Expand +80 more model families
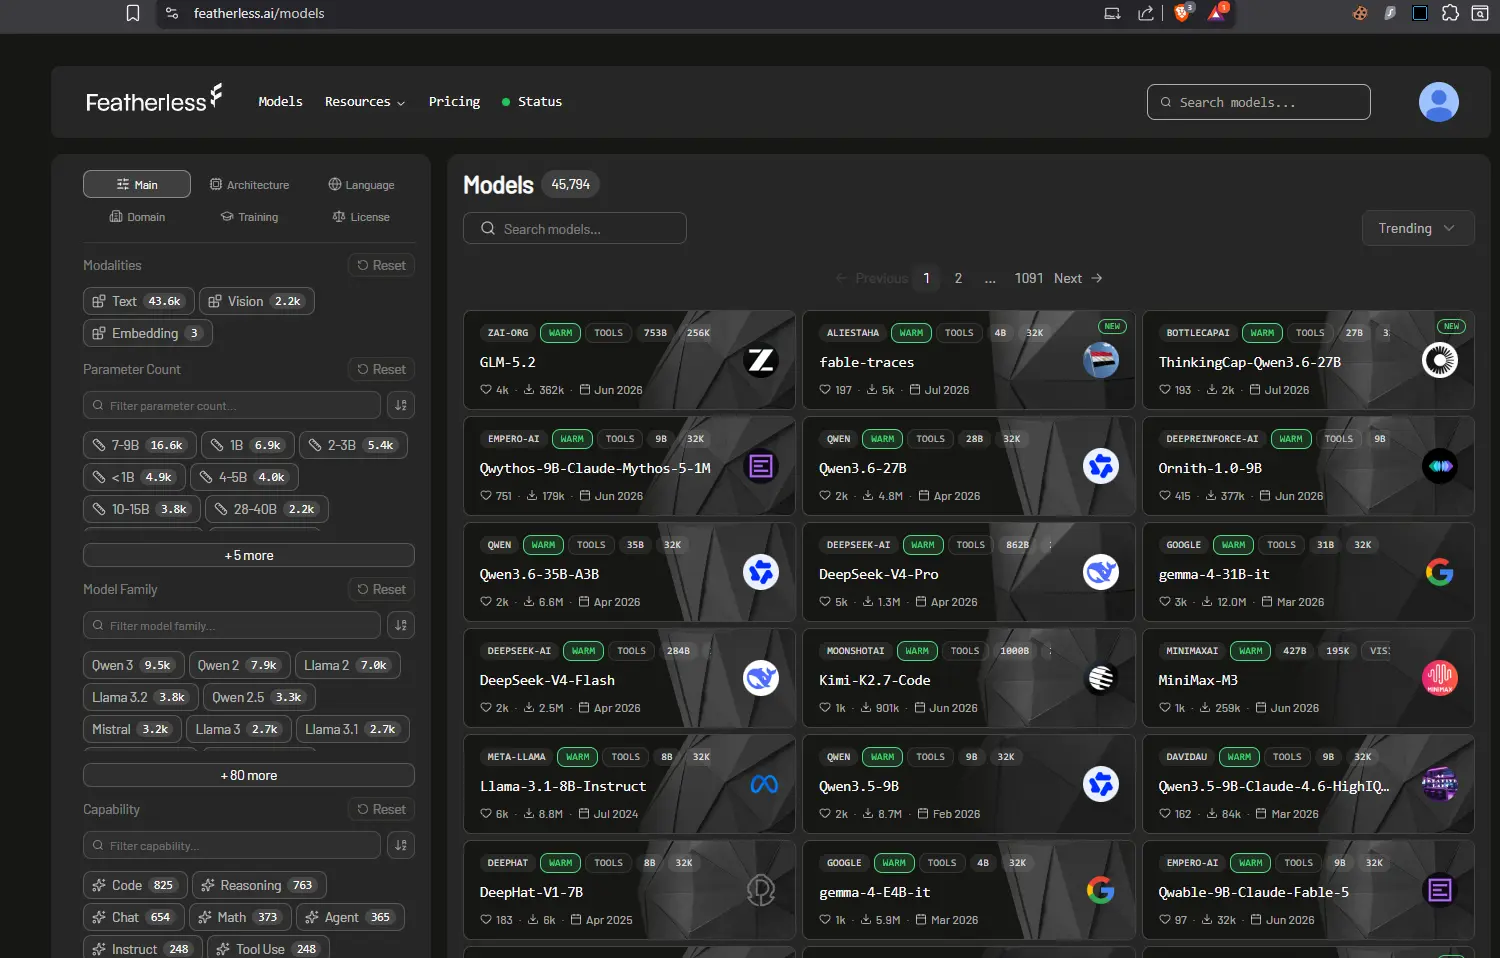The height and width of the screenshot is (958, 1500). 249,775
